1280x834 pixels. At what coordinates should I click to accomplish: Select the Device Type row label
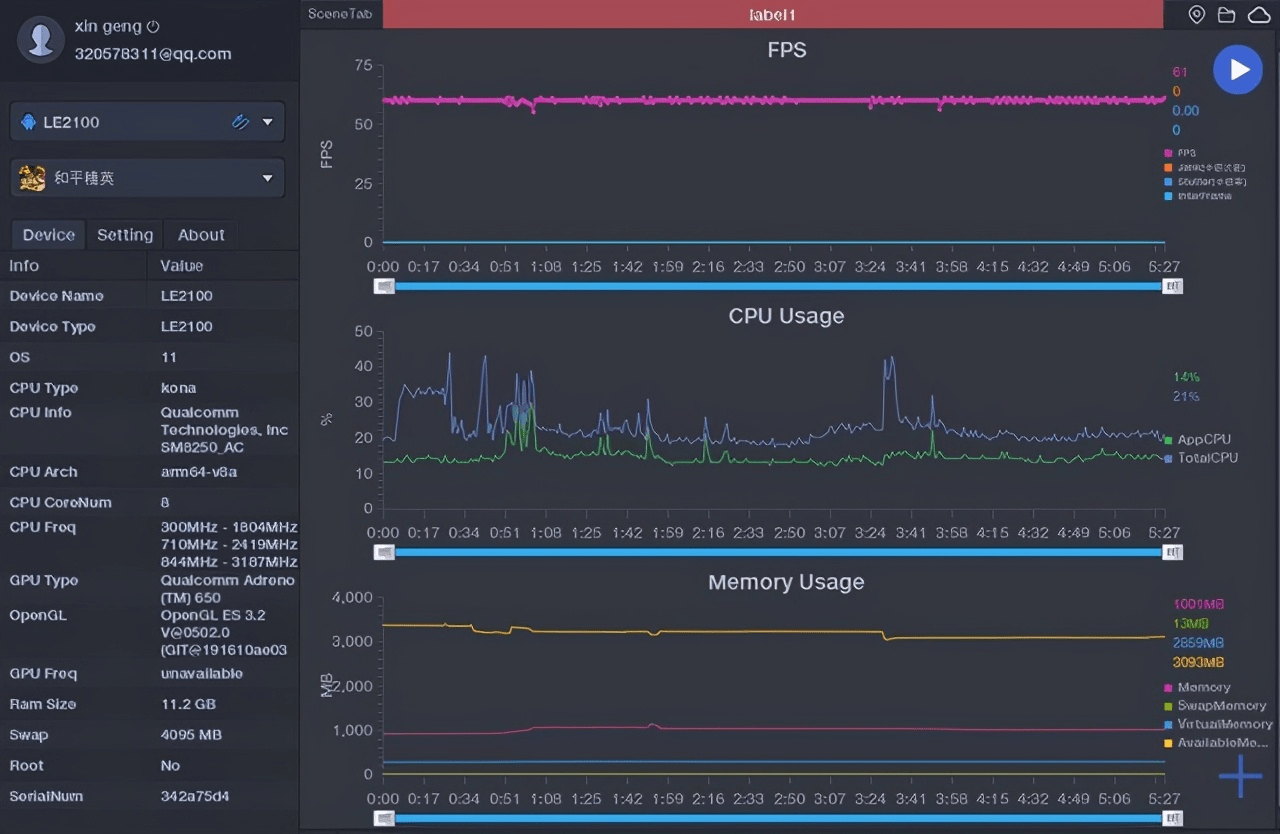pyautogui.click(x=52, y=327)
